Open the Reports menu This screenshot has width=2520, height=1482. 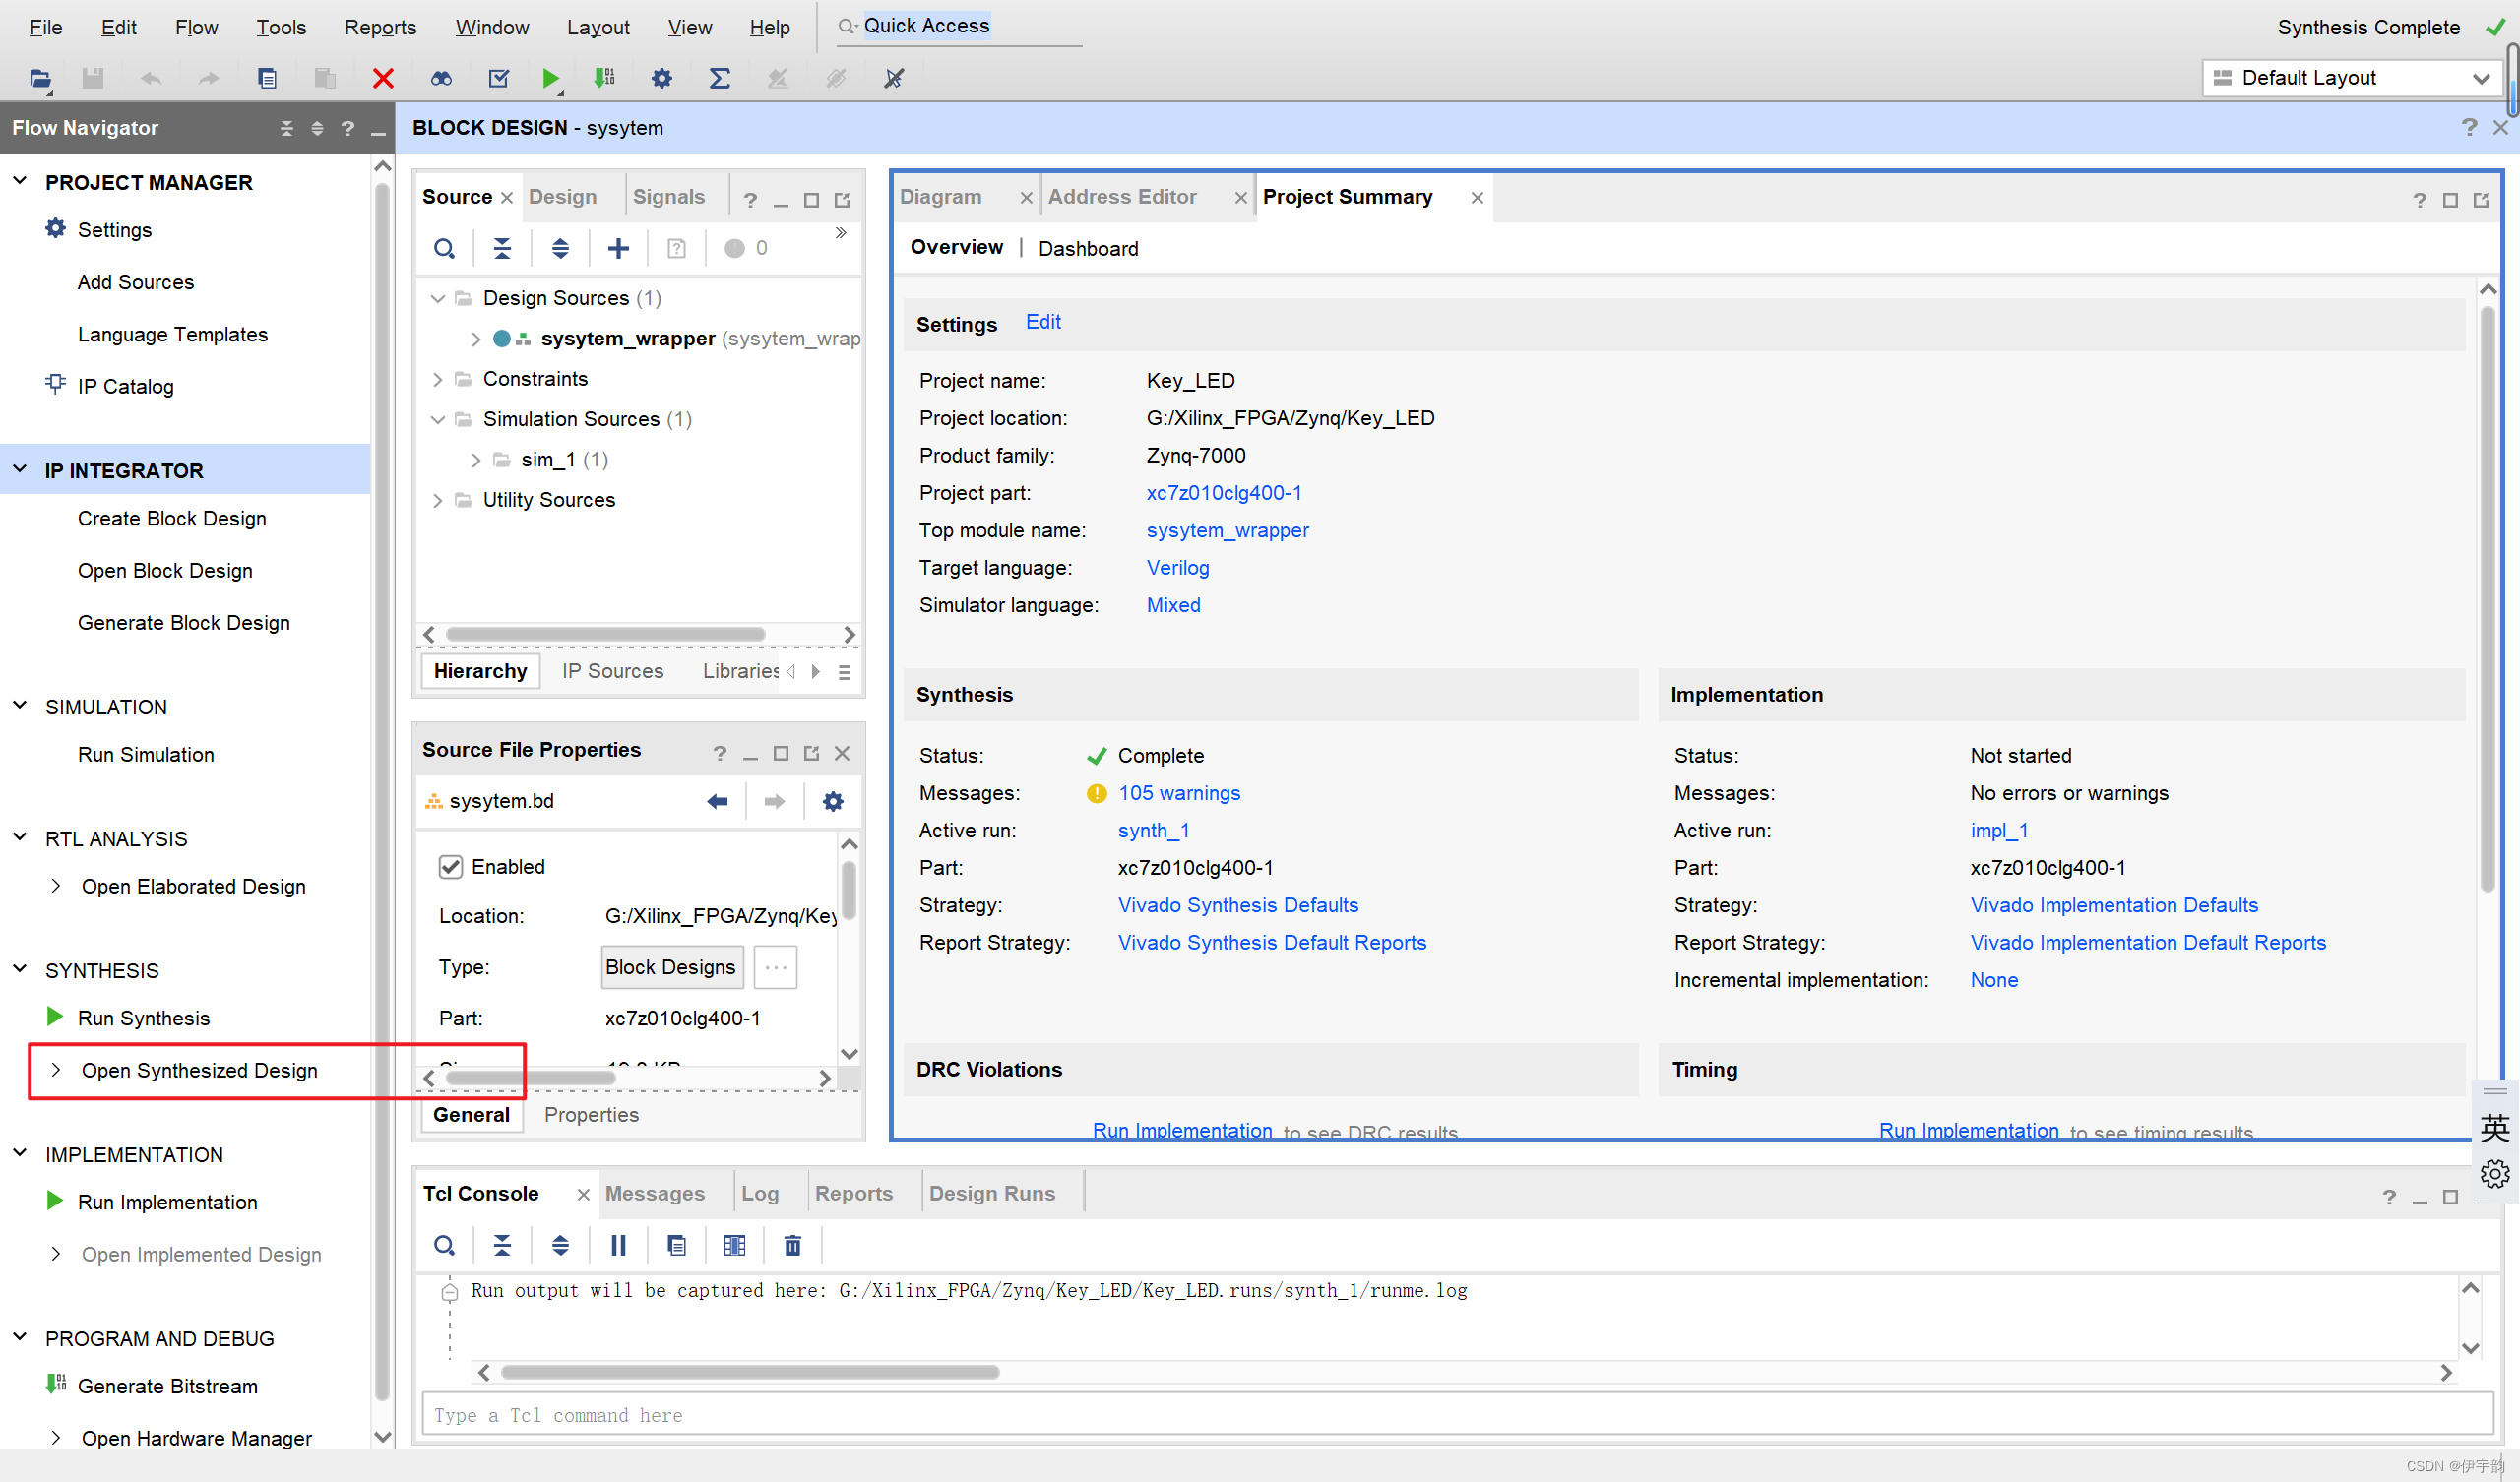point(380,27)
